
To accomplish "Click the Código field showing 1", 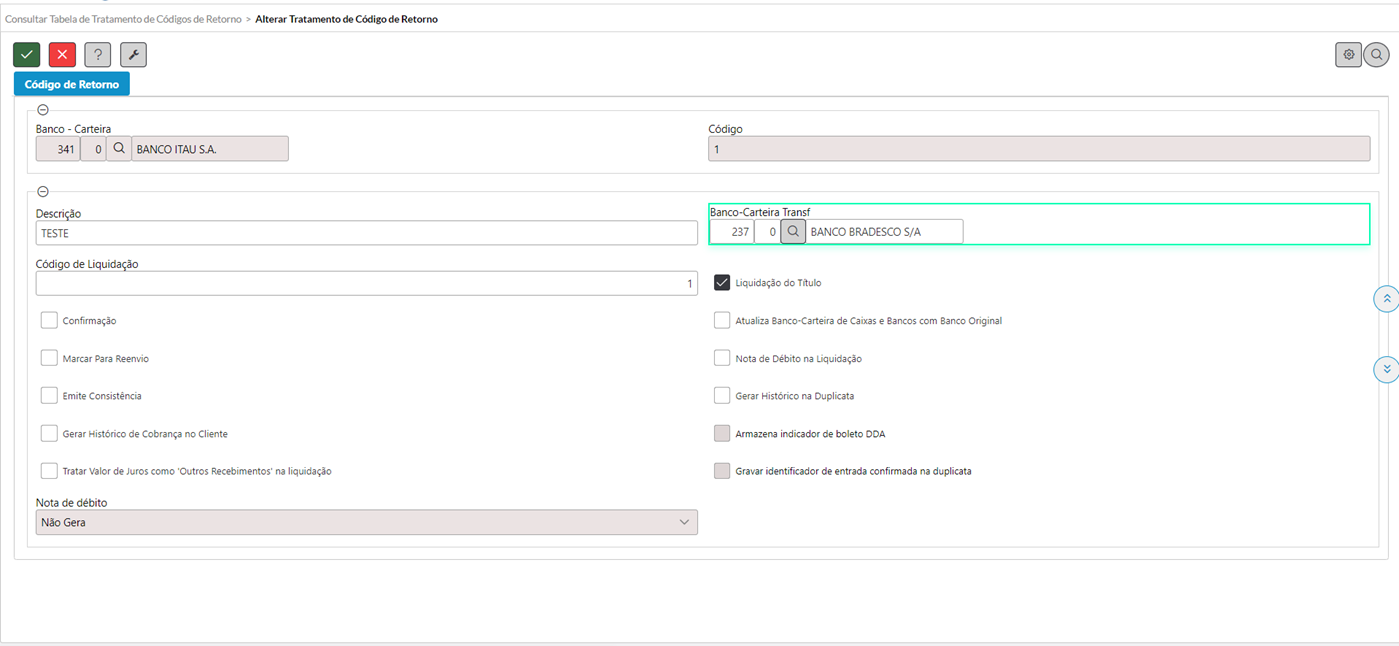I will (x=1039, y=148).
